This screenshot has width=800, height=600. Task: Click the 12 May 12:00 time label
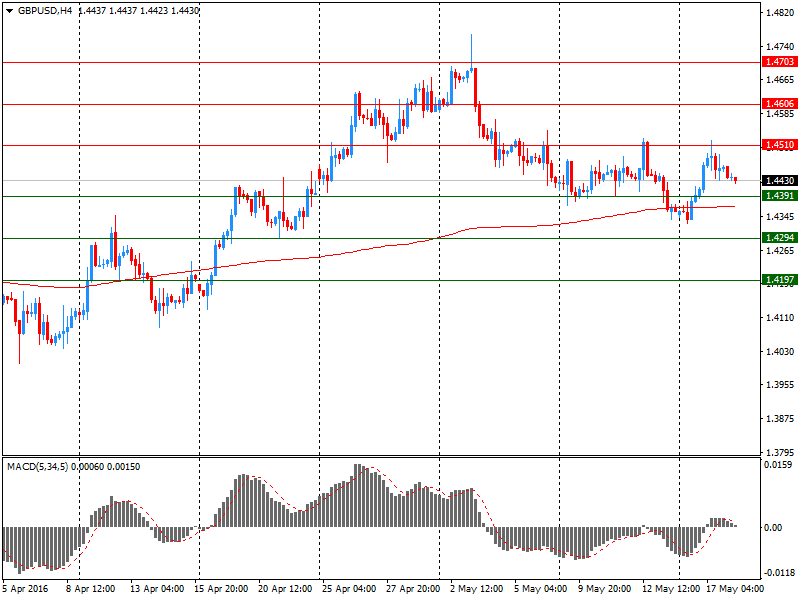point(671,589)
